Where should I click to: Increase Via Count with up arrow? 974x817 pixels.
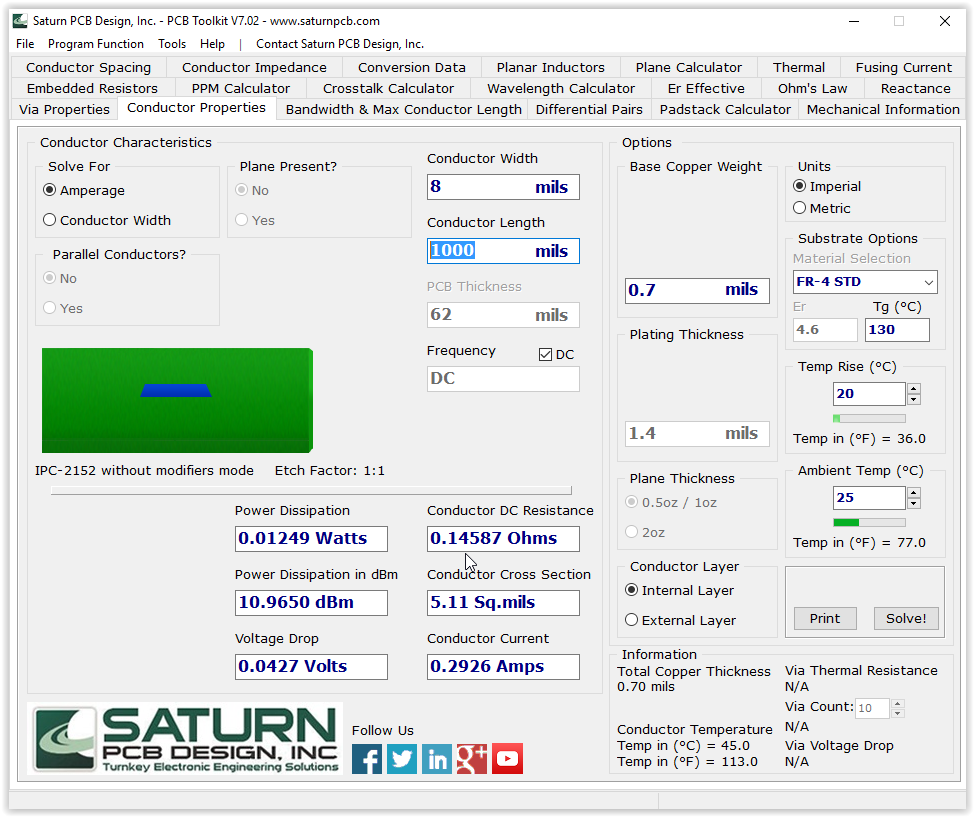click(898, 704)
